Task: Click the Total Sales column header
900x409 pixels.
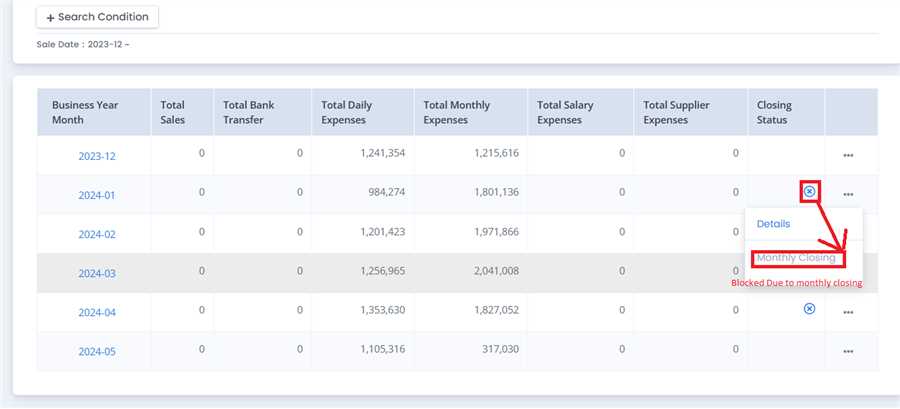Action: tap(173, 112)
